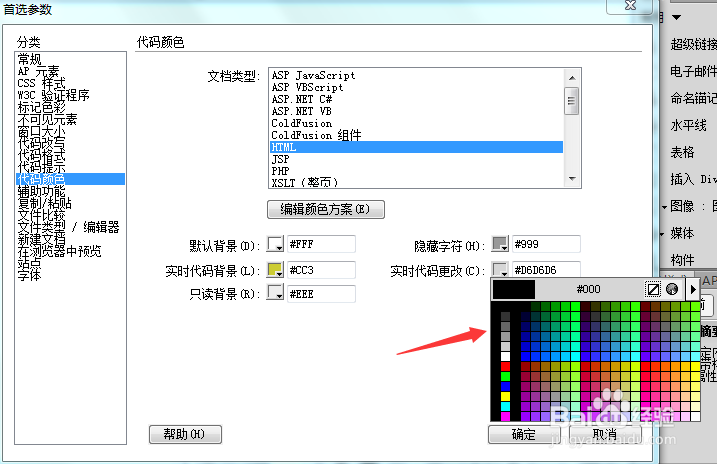This screenshot has height=464, width=717.
Task: Select ASP.NET VB document type
Action: pos(416,111)
